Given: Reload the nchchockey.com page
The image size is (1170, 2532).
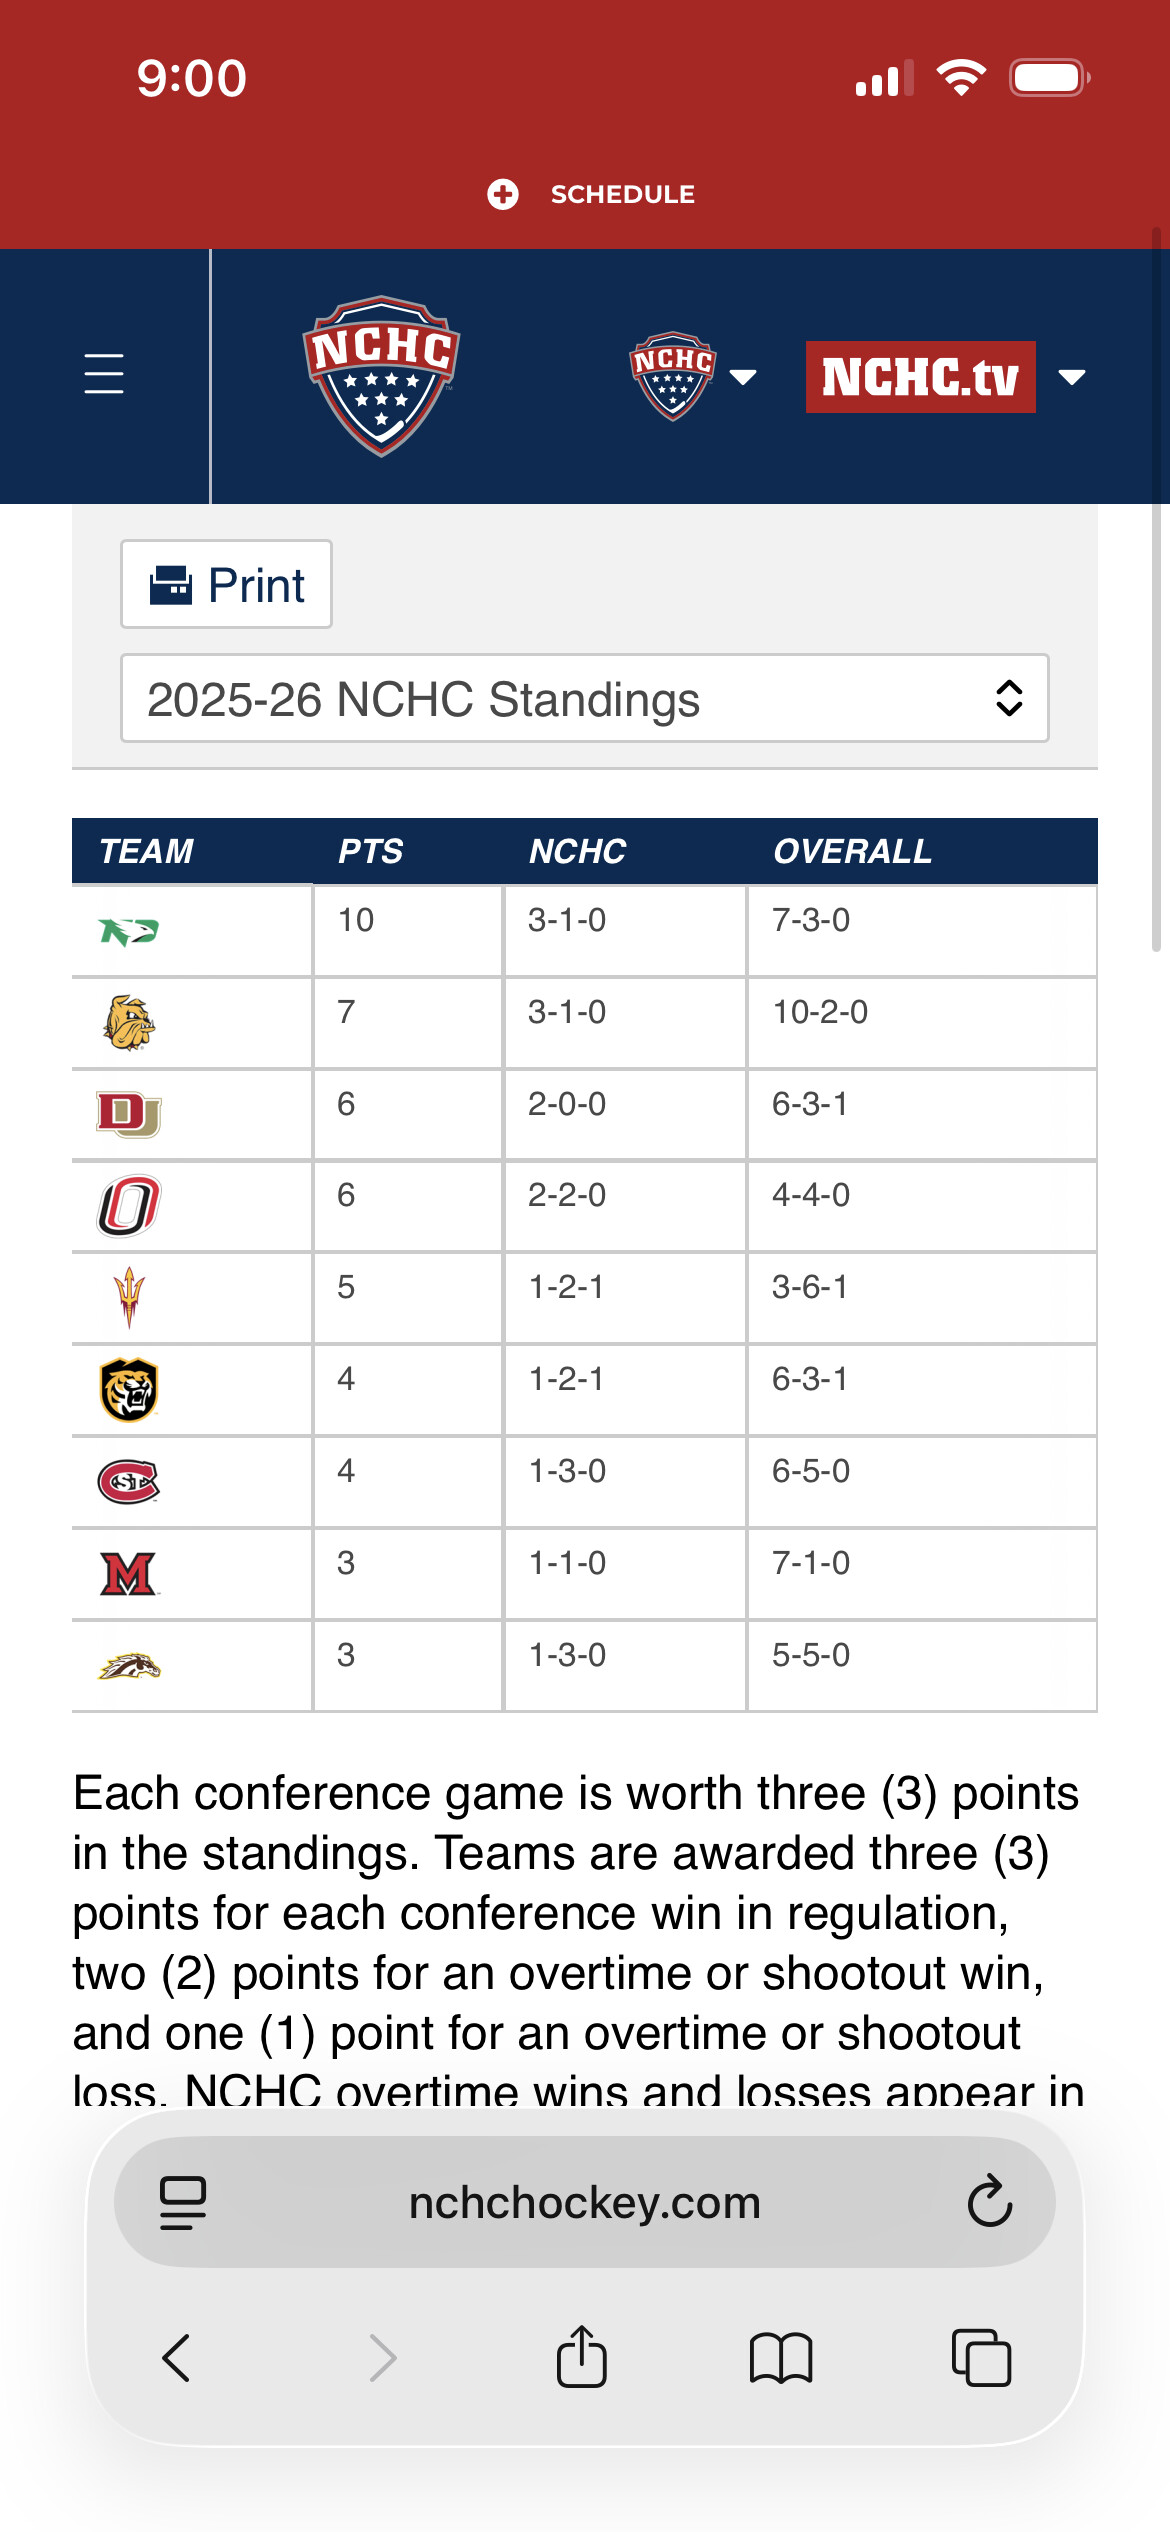Looking at the screenshot, I should pyautogui.click(x=990, y=2202).
